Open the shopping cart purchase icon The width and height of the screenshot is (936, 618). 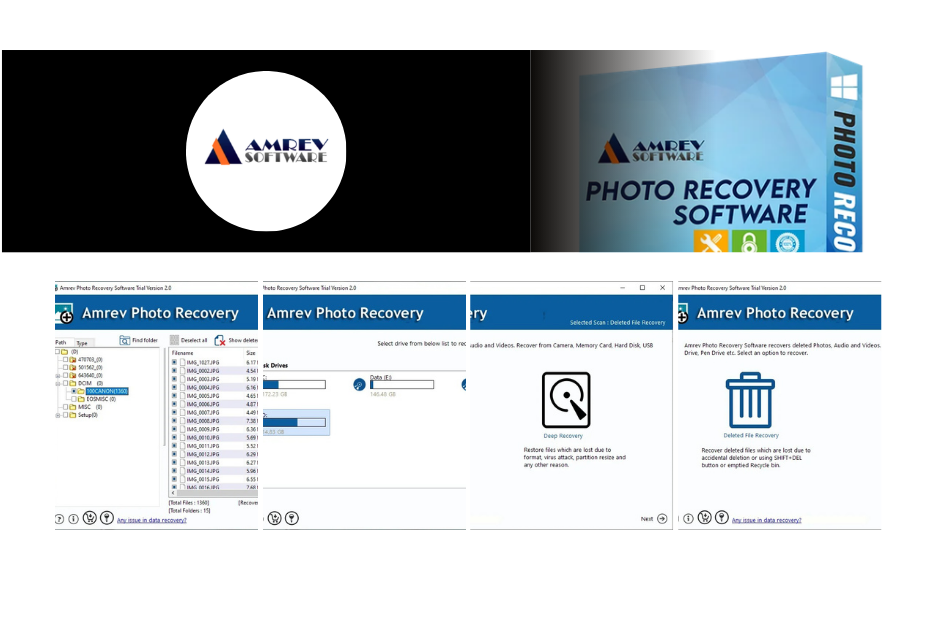pyautogui.click(x=90, y=517)
